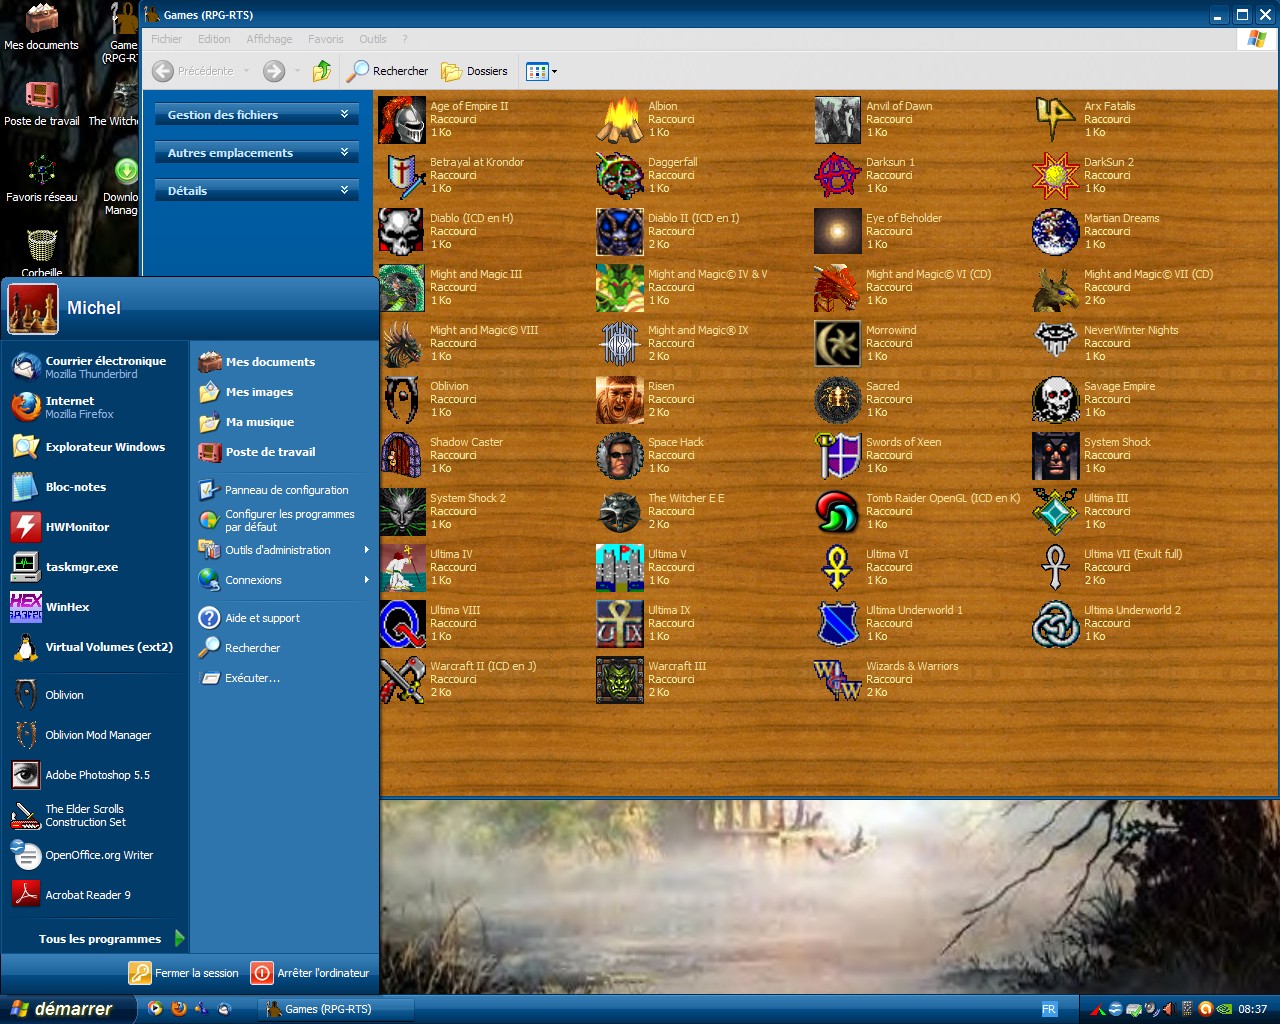The image size is (1280, 1024).
Task: Expand Tous les programmes list
Action: click(112, 939)
